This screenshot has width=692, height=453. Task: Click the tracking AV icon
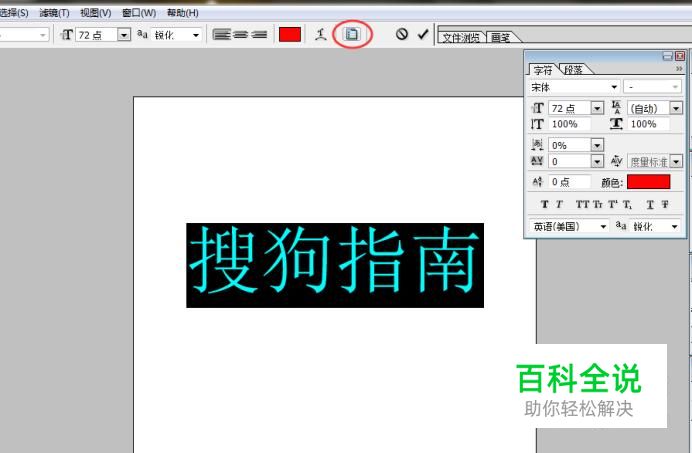point(537,161)
